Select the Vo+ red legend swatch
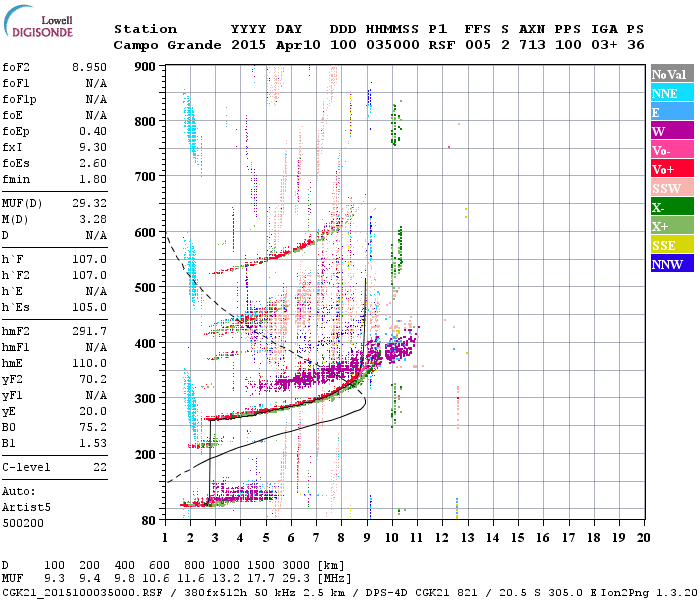The height and width of the screenshot is (600, 700). point(672,169)
